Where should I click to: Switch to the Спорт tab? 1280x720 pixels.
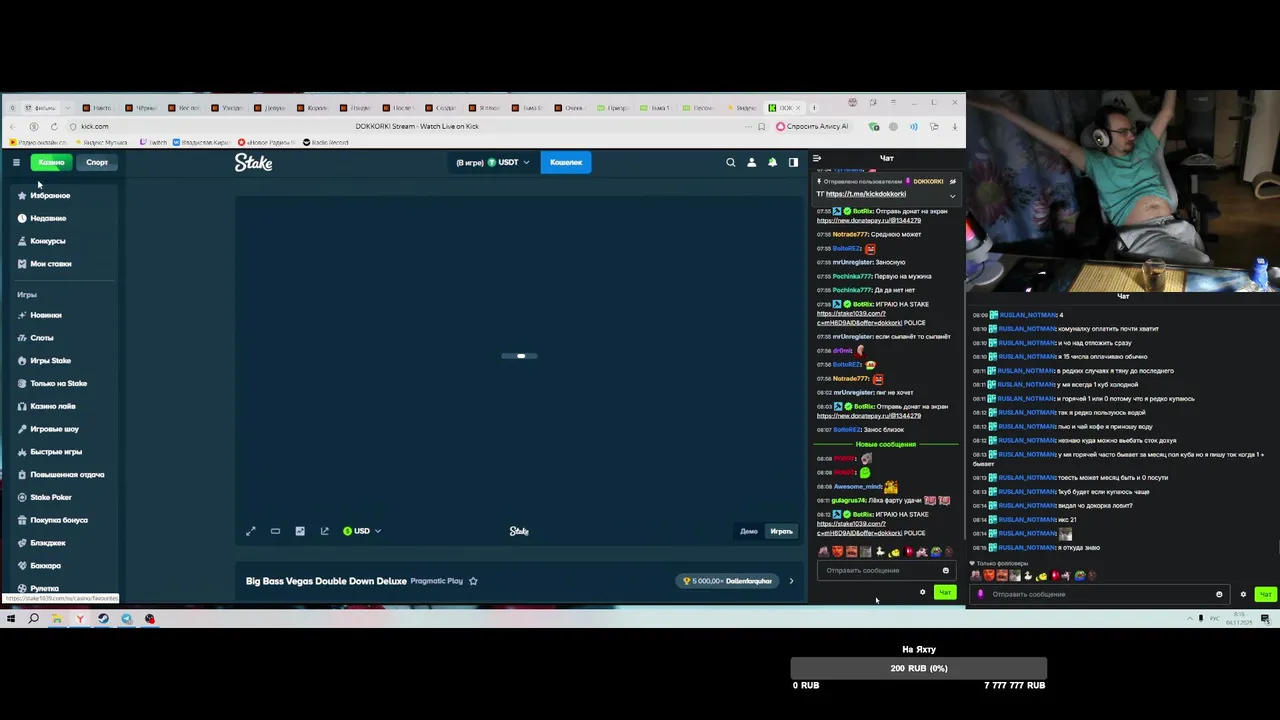pos(97,162)
